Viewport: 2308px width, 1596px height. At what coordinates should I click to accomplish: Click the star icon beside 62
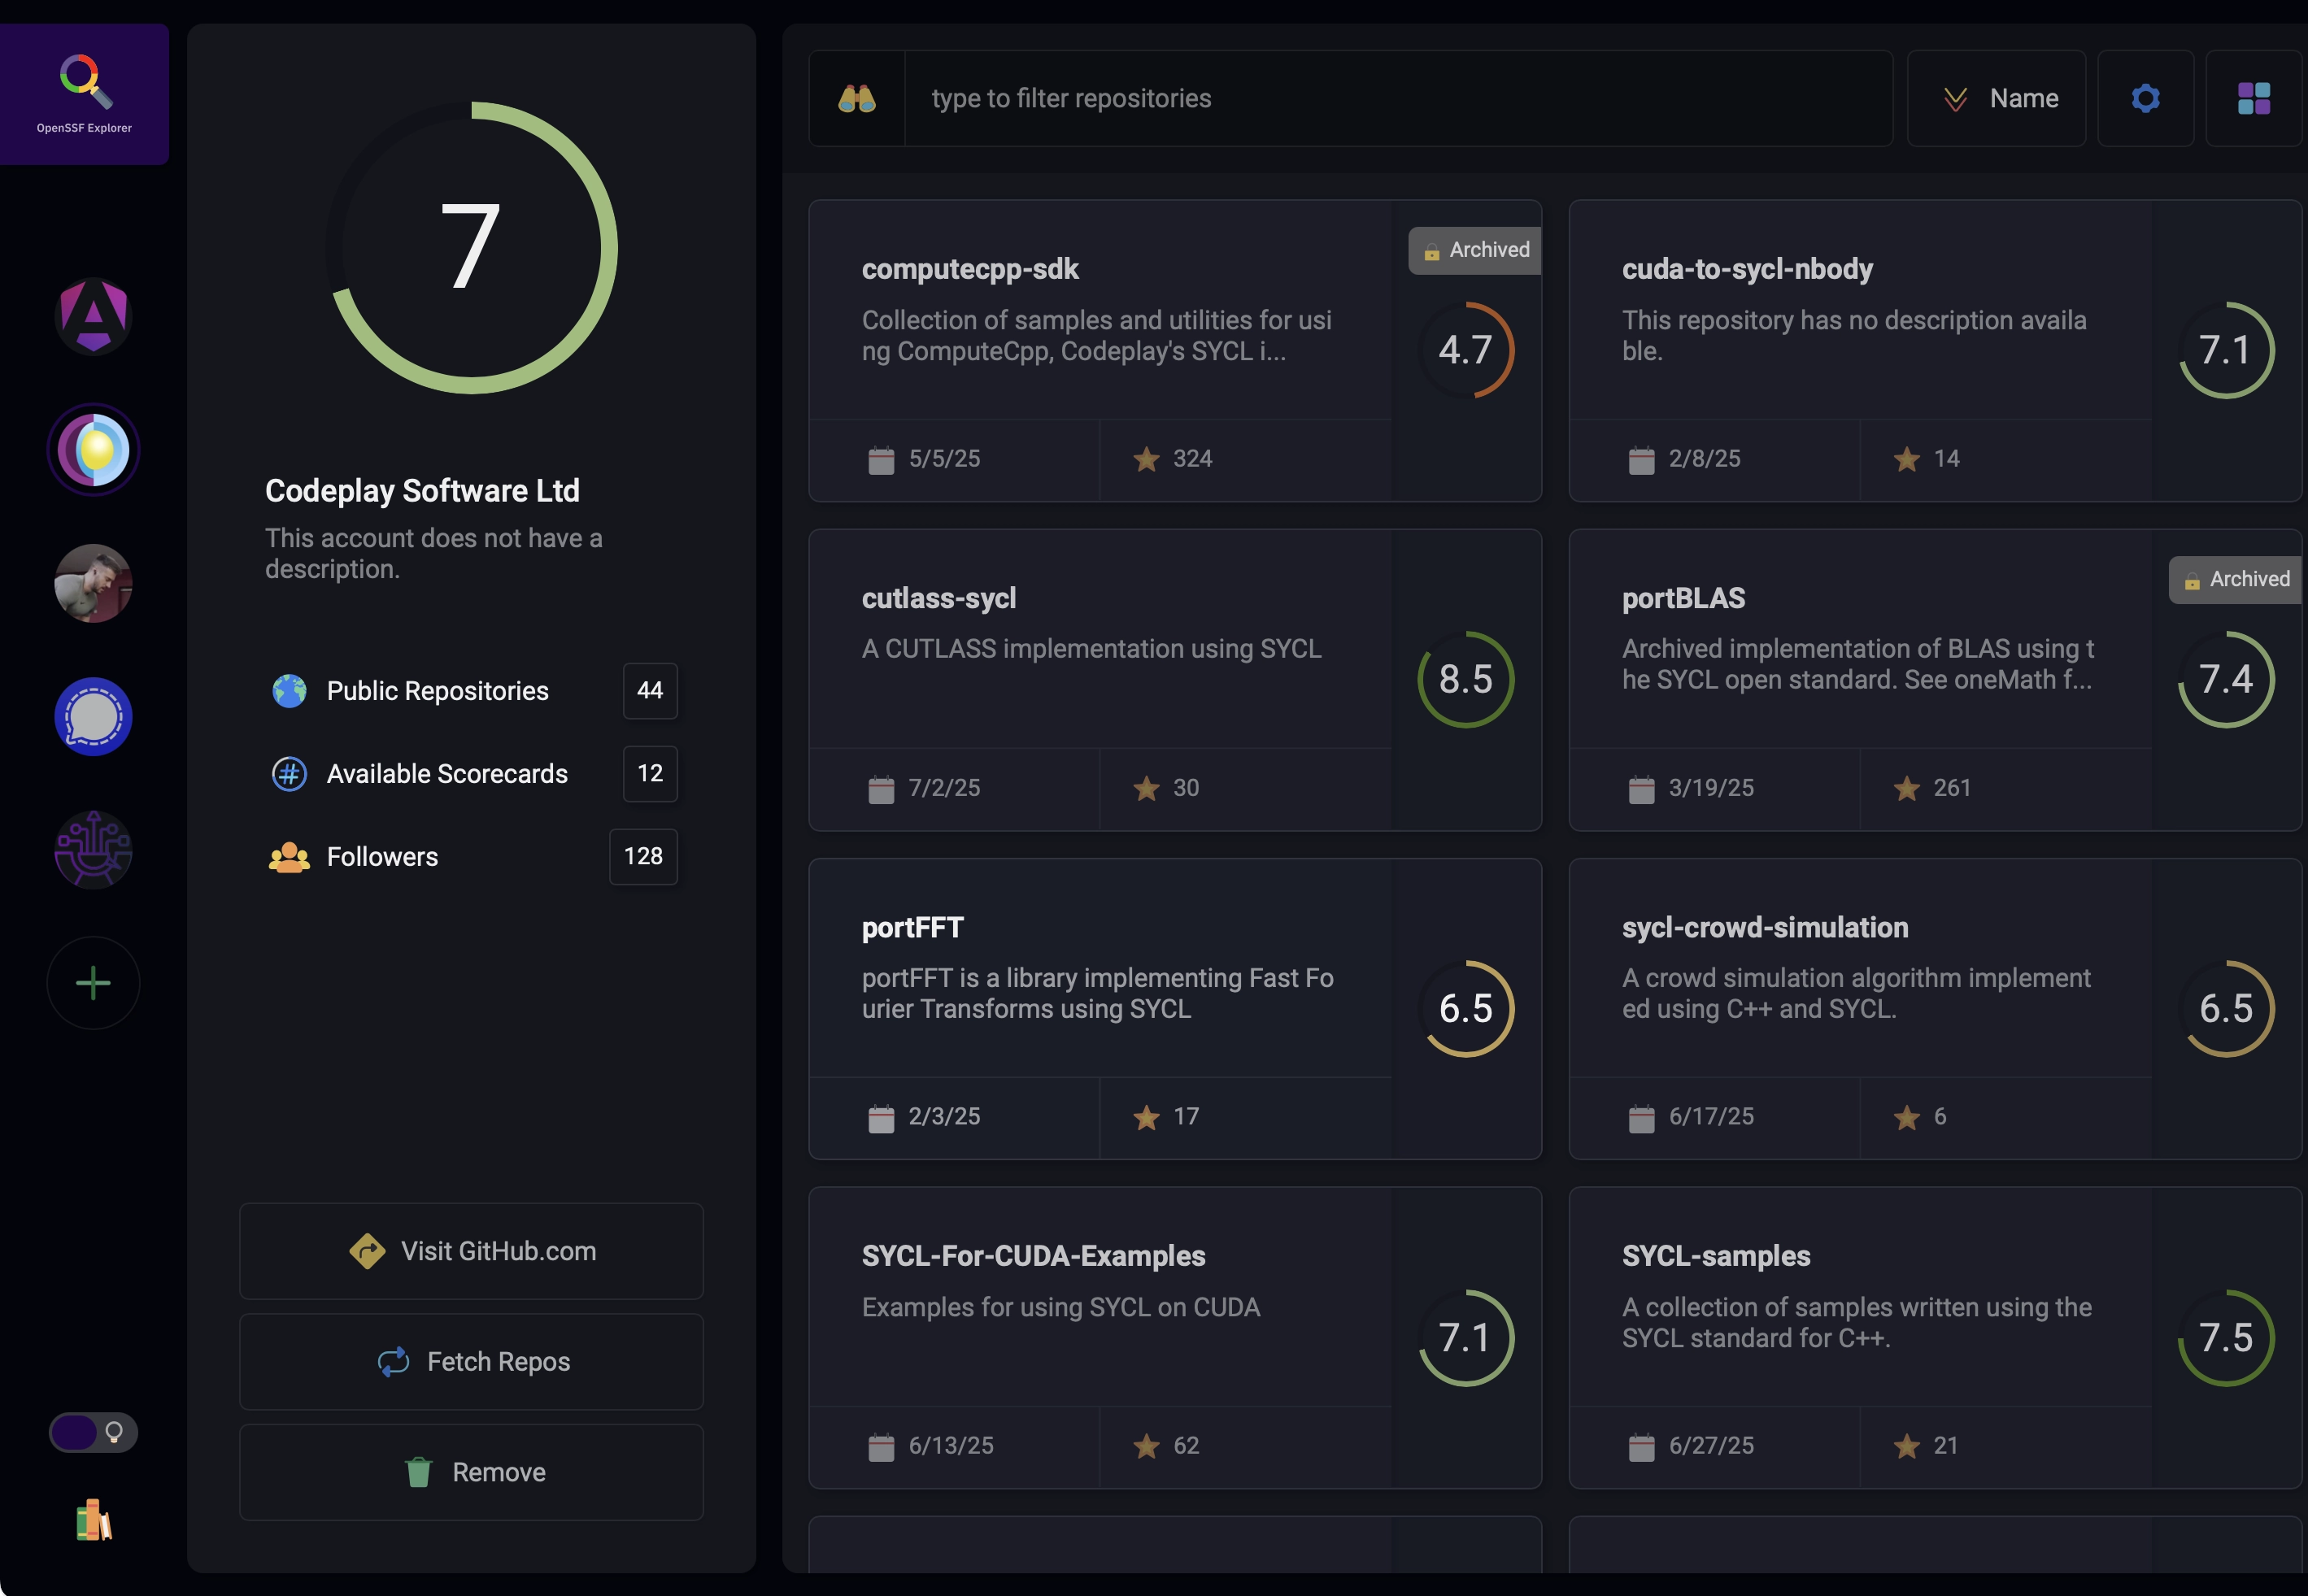1146,1446
